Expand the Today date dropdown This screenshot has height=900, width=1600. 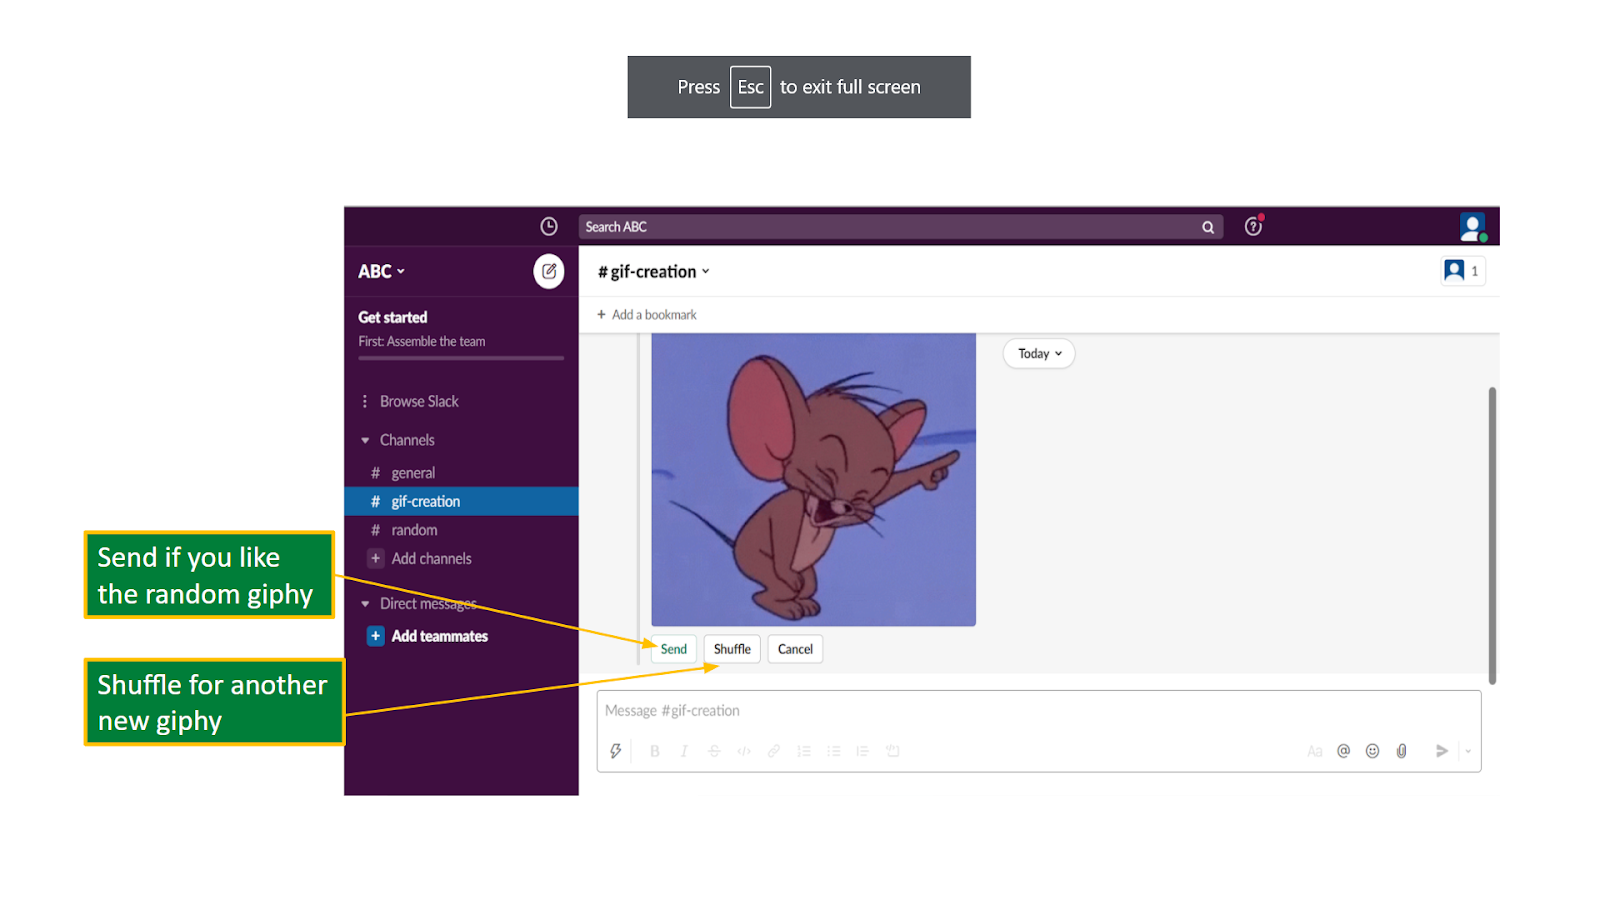point(1038,353)
